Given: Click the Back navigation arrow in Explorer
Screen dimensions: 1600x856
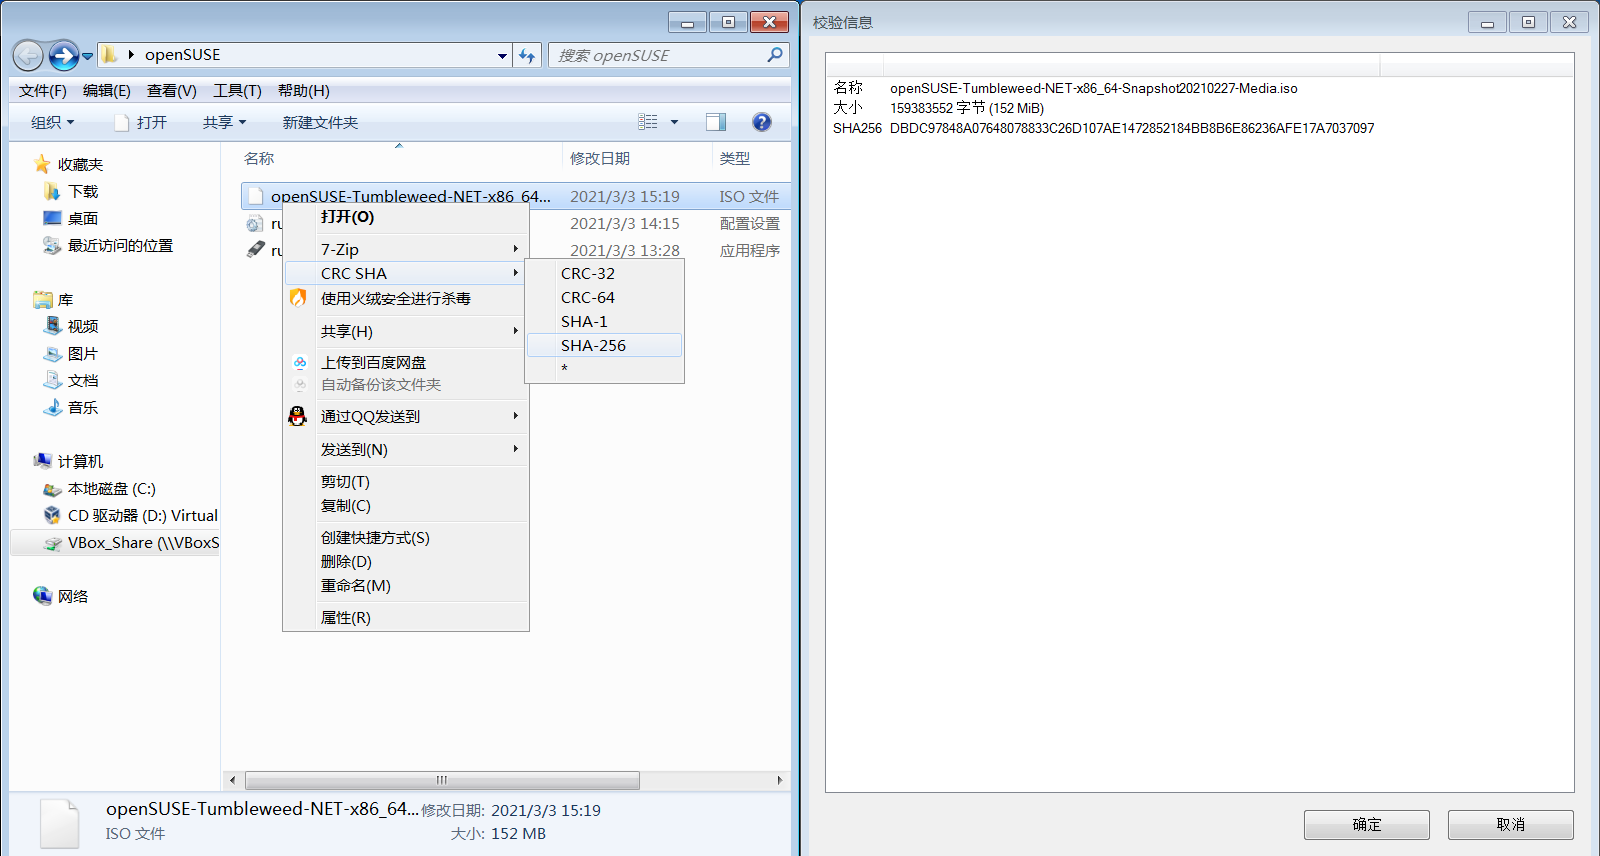Looking at the screenshot, I should click(x=29, y=55).
